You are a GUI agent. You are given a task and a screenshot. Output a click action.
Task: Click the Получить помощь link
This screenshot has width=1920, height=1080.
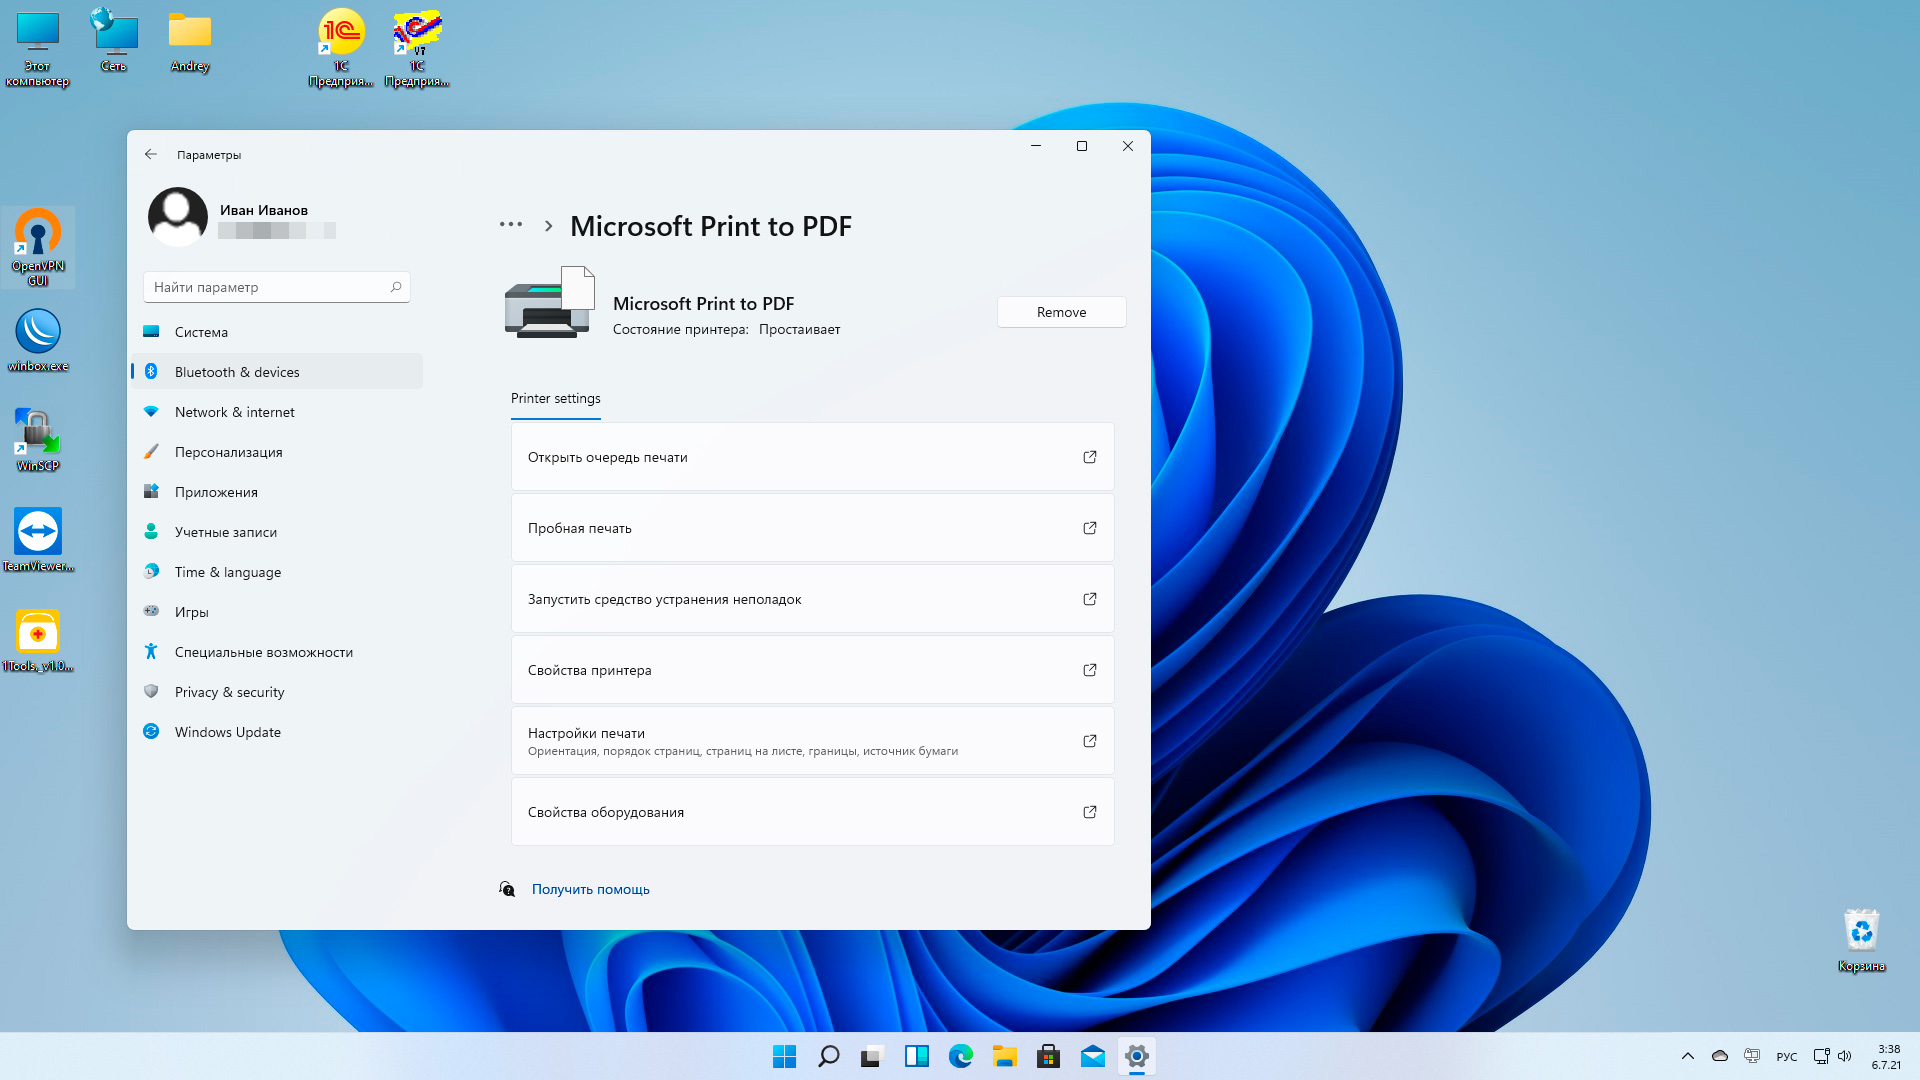point(590,889)
